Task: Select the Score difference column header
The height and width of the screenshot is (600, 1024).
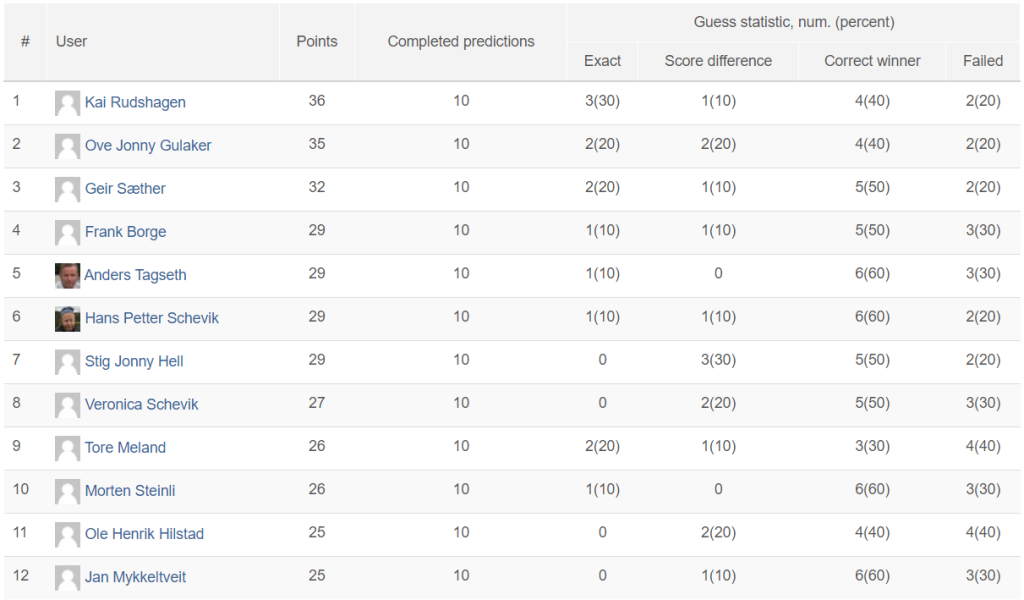Action: [718, 61]
